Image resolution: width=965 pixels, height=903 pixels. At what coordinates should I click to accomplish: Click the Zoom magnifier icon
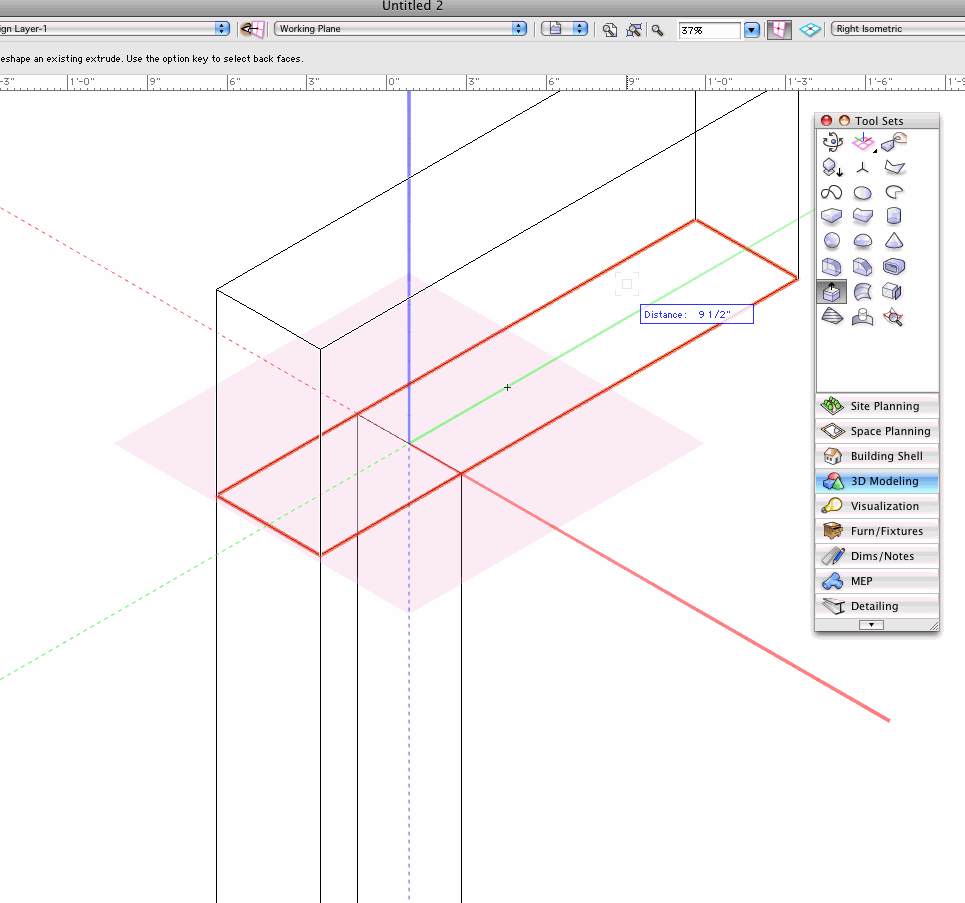point(657,30)
